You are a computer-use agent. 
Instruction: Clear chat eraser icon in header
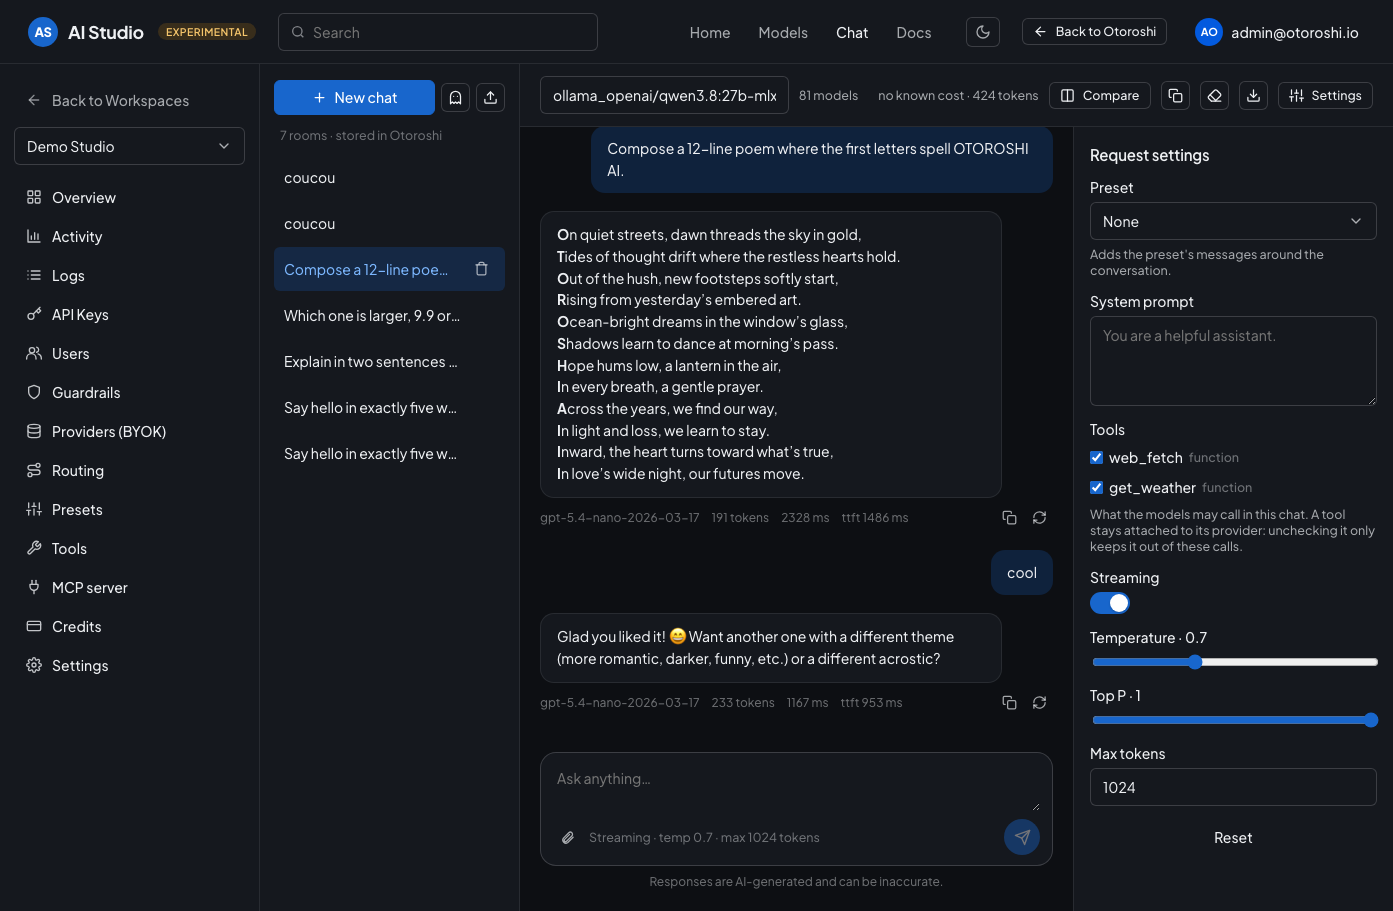coord(1215,95)
